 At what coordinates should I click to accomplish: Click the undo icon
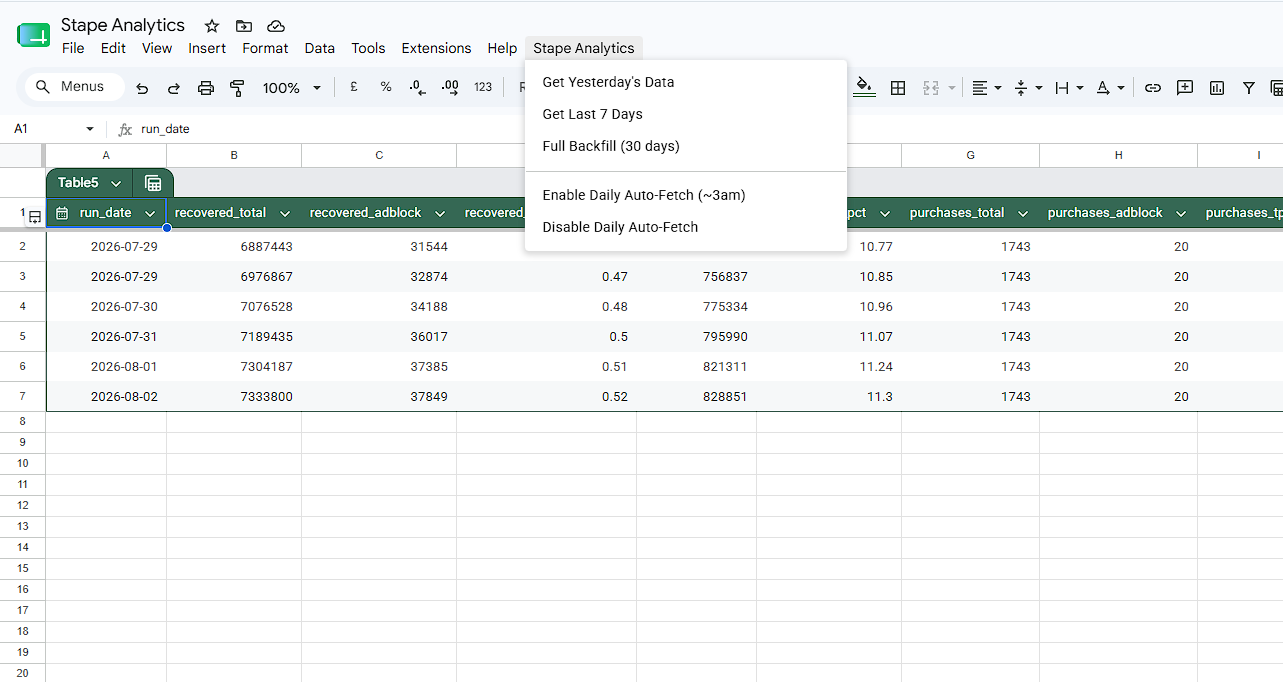(142, 88)
